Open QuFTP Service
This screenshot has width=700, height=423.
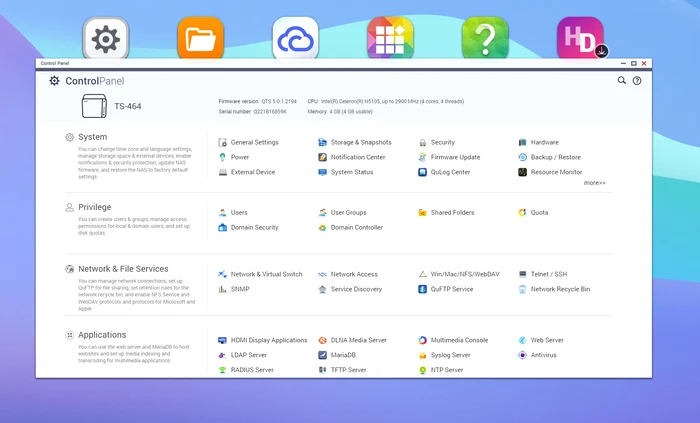(445, 289)
